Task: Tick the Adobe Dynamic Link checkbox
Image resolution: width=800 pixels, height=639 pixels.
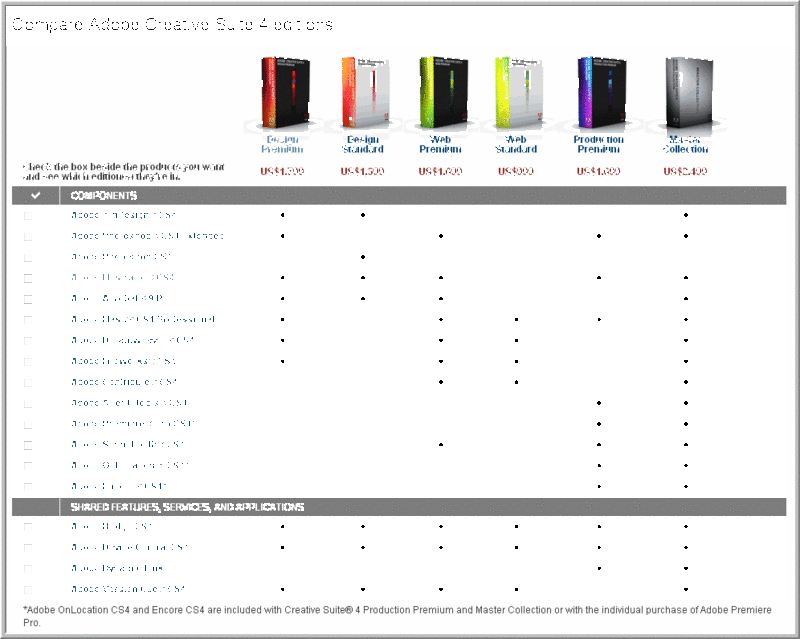Action: click(x=28, y=569)
